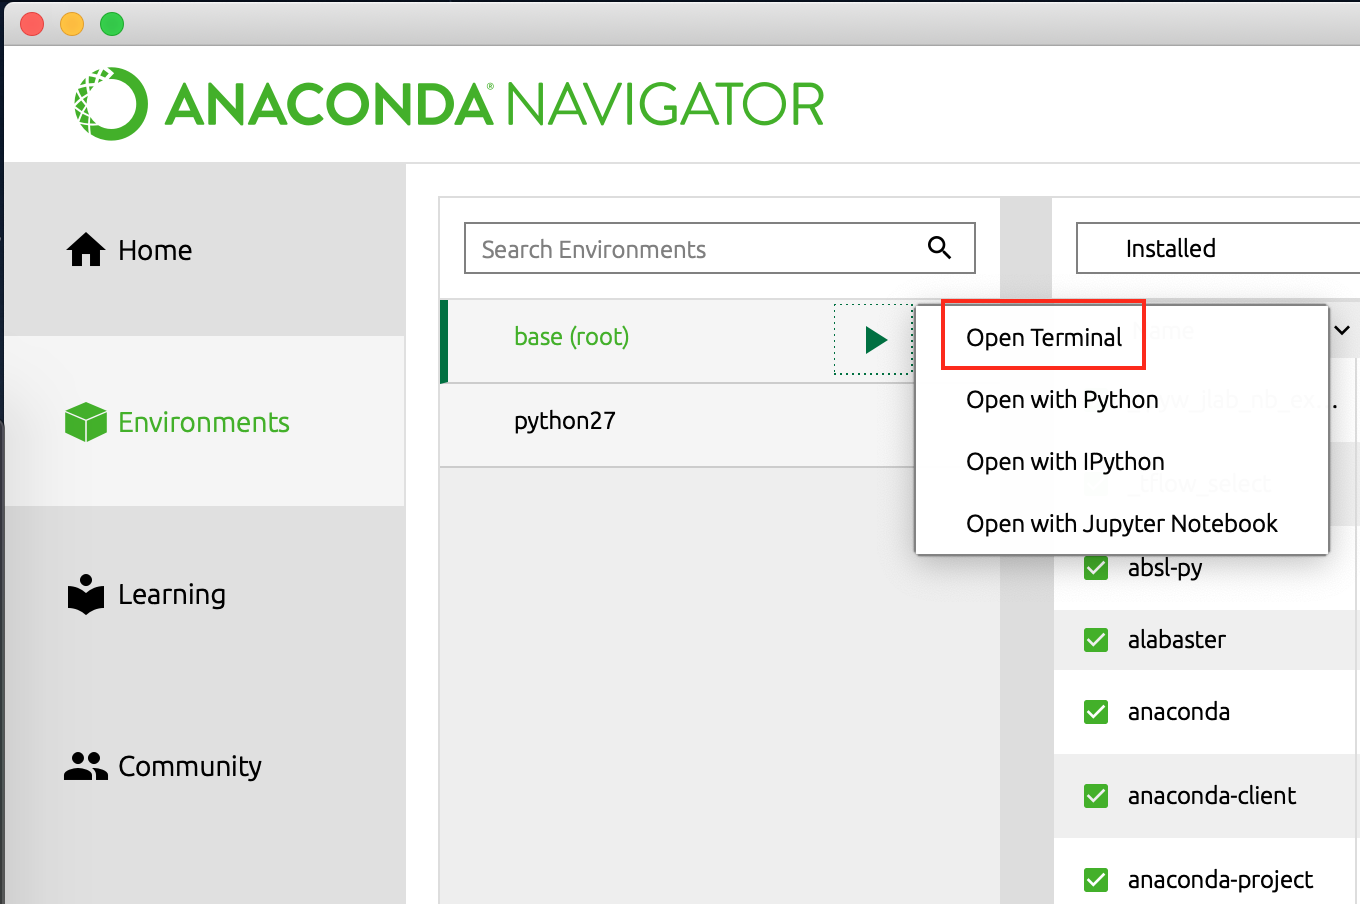Open the Community section
This screenshot has width=1360, height=904.
pyautogui.click(x=189, y=766)
